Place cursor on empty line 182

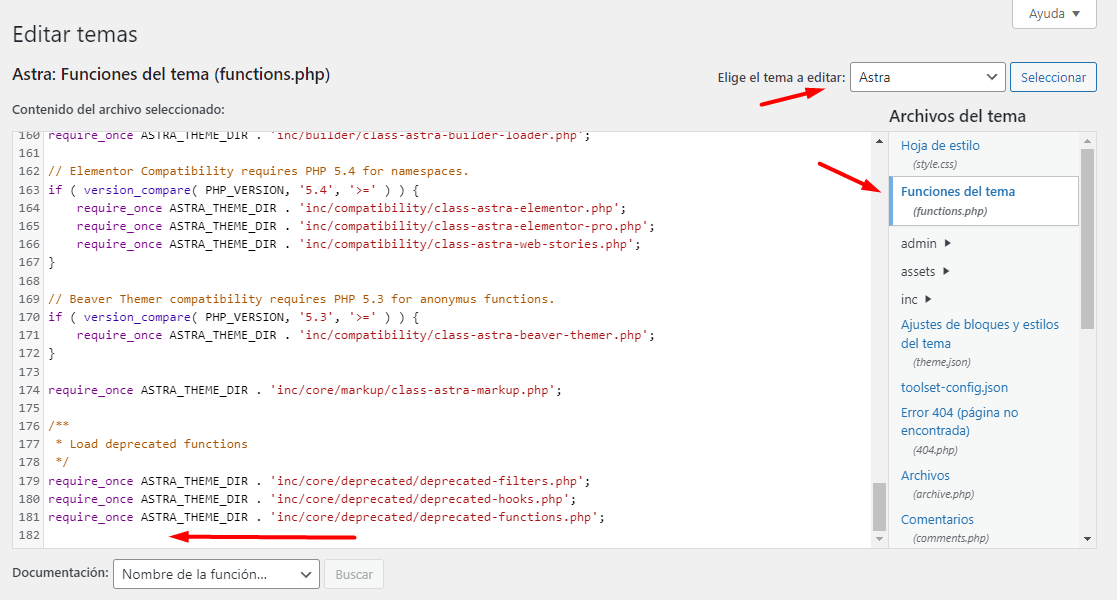pyautogui.click(x=456, y=535)
